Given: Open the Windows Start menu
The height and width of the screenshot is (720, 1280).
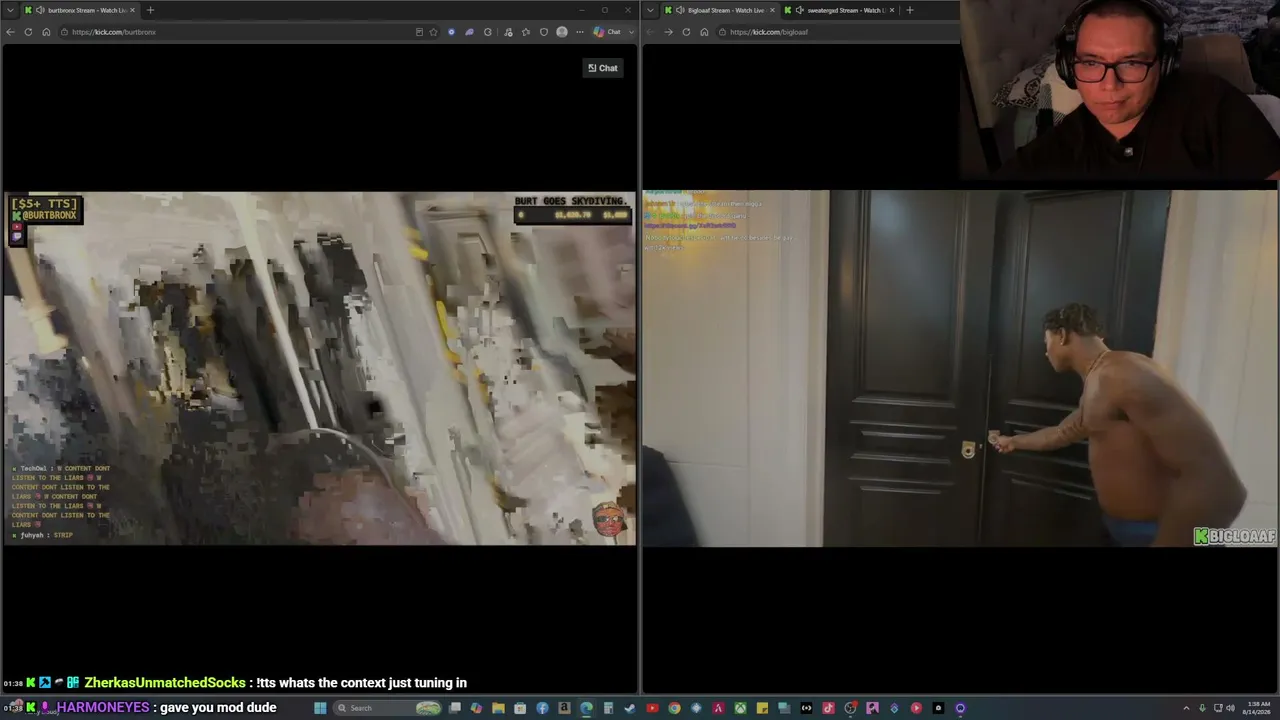Looking at the screenshot, I should tap(320, 708).
